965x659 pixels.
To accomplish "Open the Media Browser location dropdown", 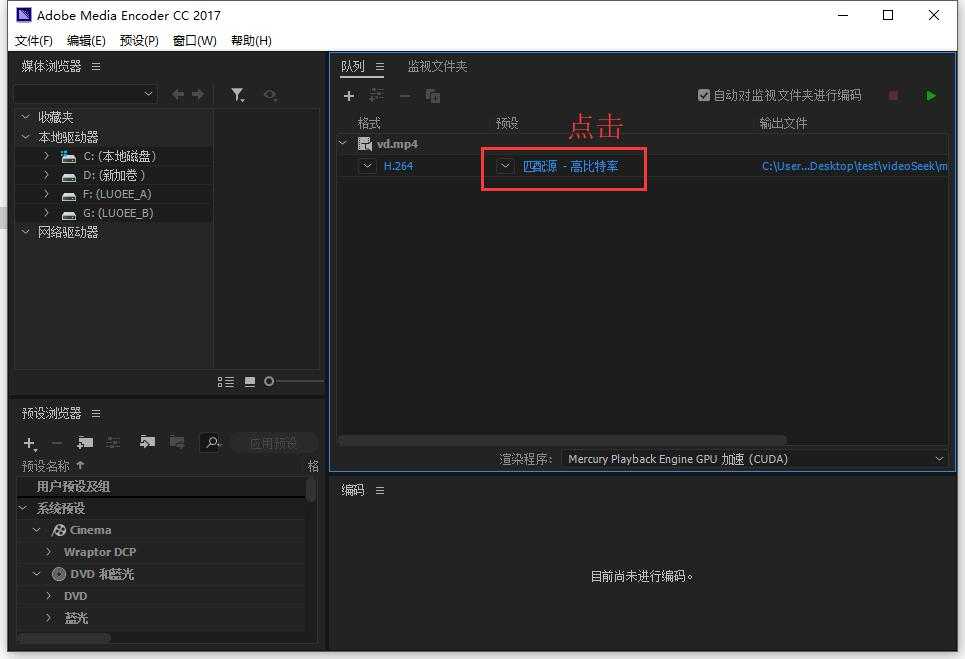I will tap(86, 94).
